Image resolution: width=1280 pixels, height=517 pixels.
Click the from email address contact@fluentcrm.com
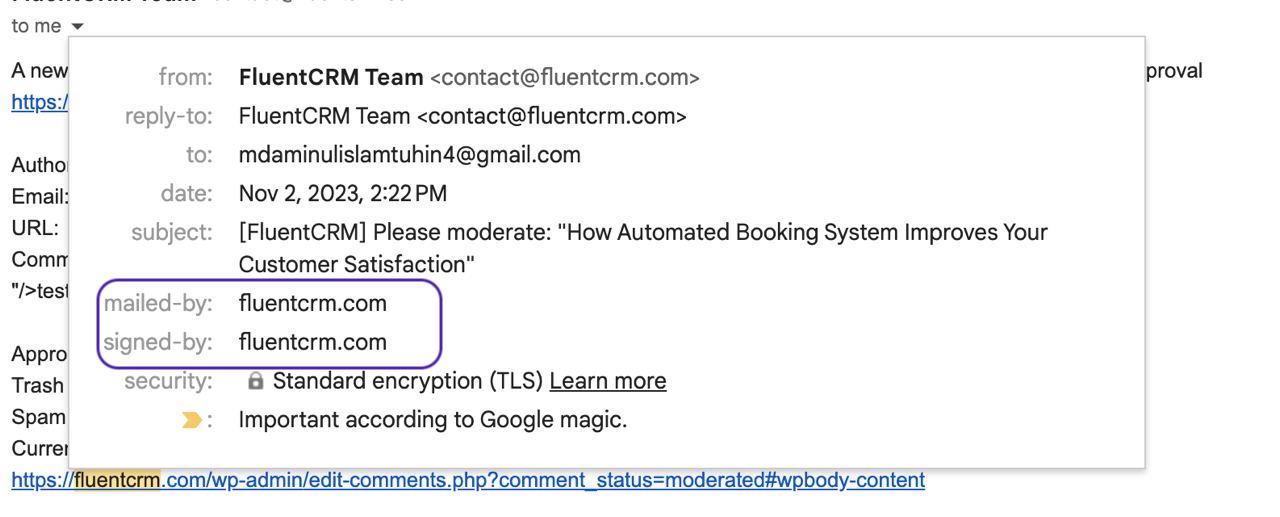(564, 77)
